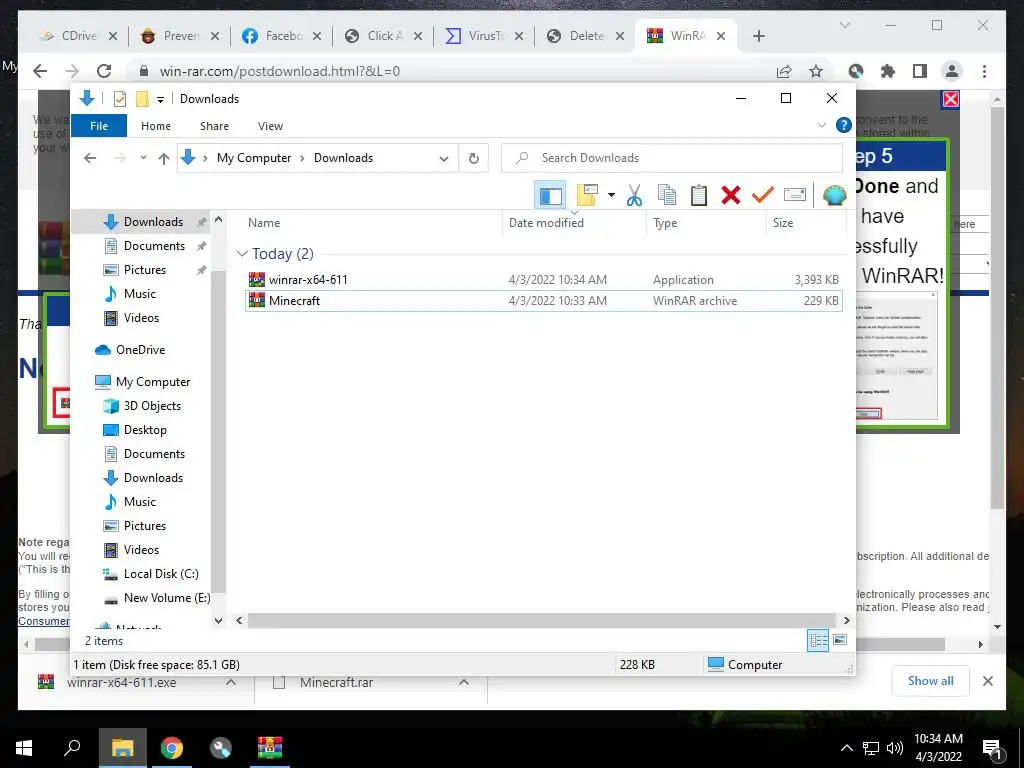Switch to Facebook tab in Chrome
Viewport: 1024px width, 768px height.
[x=281, y=36]
